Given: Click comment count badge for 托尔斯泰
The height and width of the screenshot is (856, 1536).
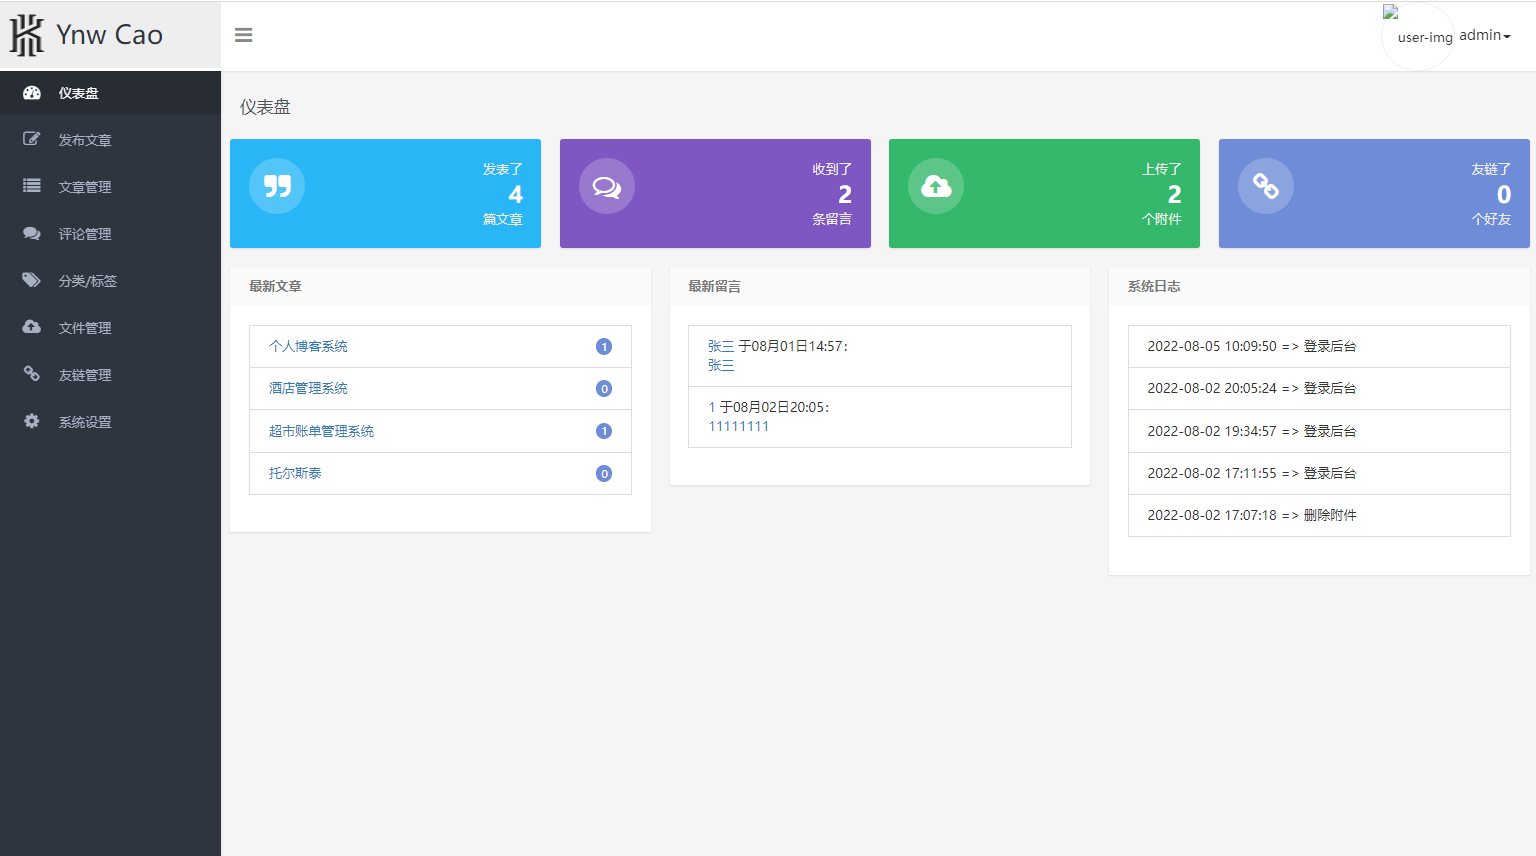Looking at the screenshot, I should (604, 474).
